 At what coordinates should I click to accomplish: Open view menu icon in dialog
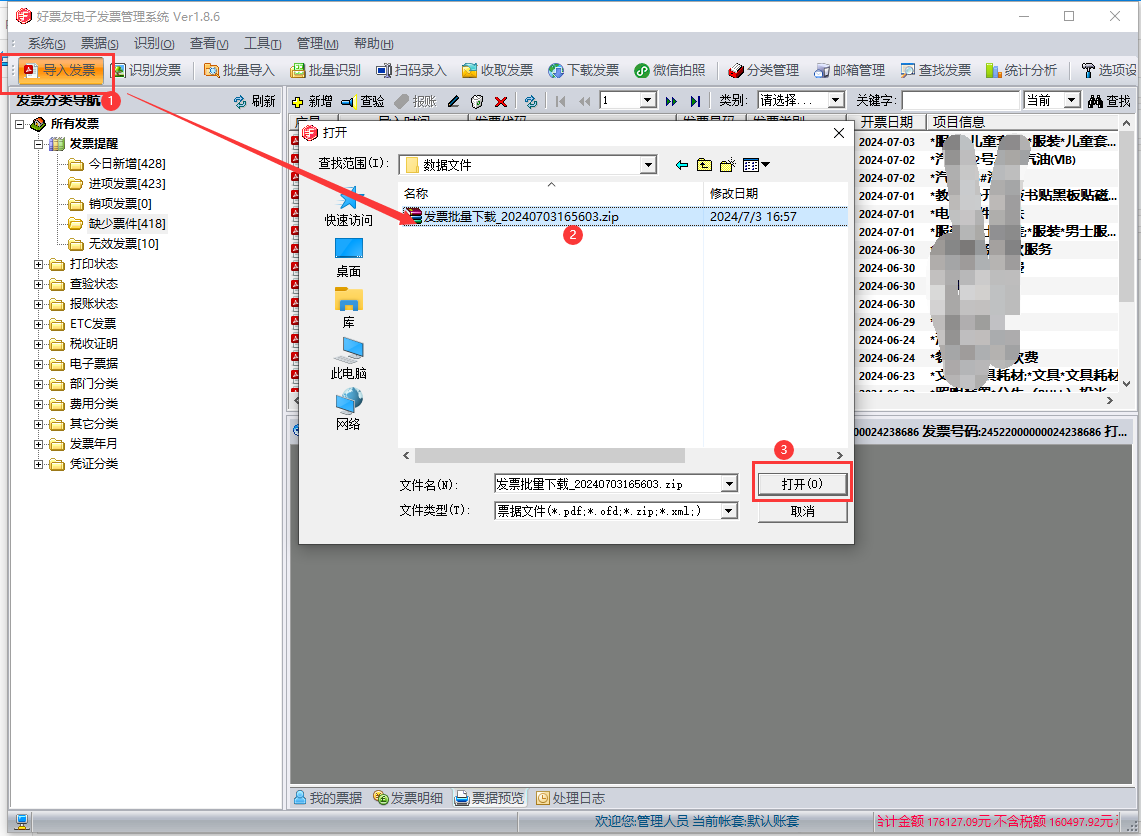coord(756,165)
